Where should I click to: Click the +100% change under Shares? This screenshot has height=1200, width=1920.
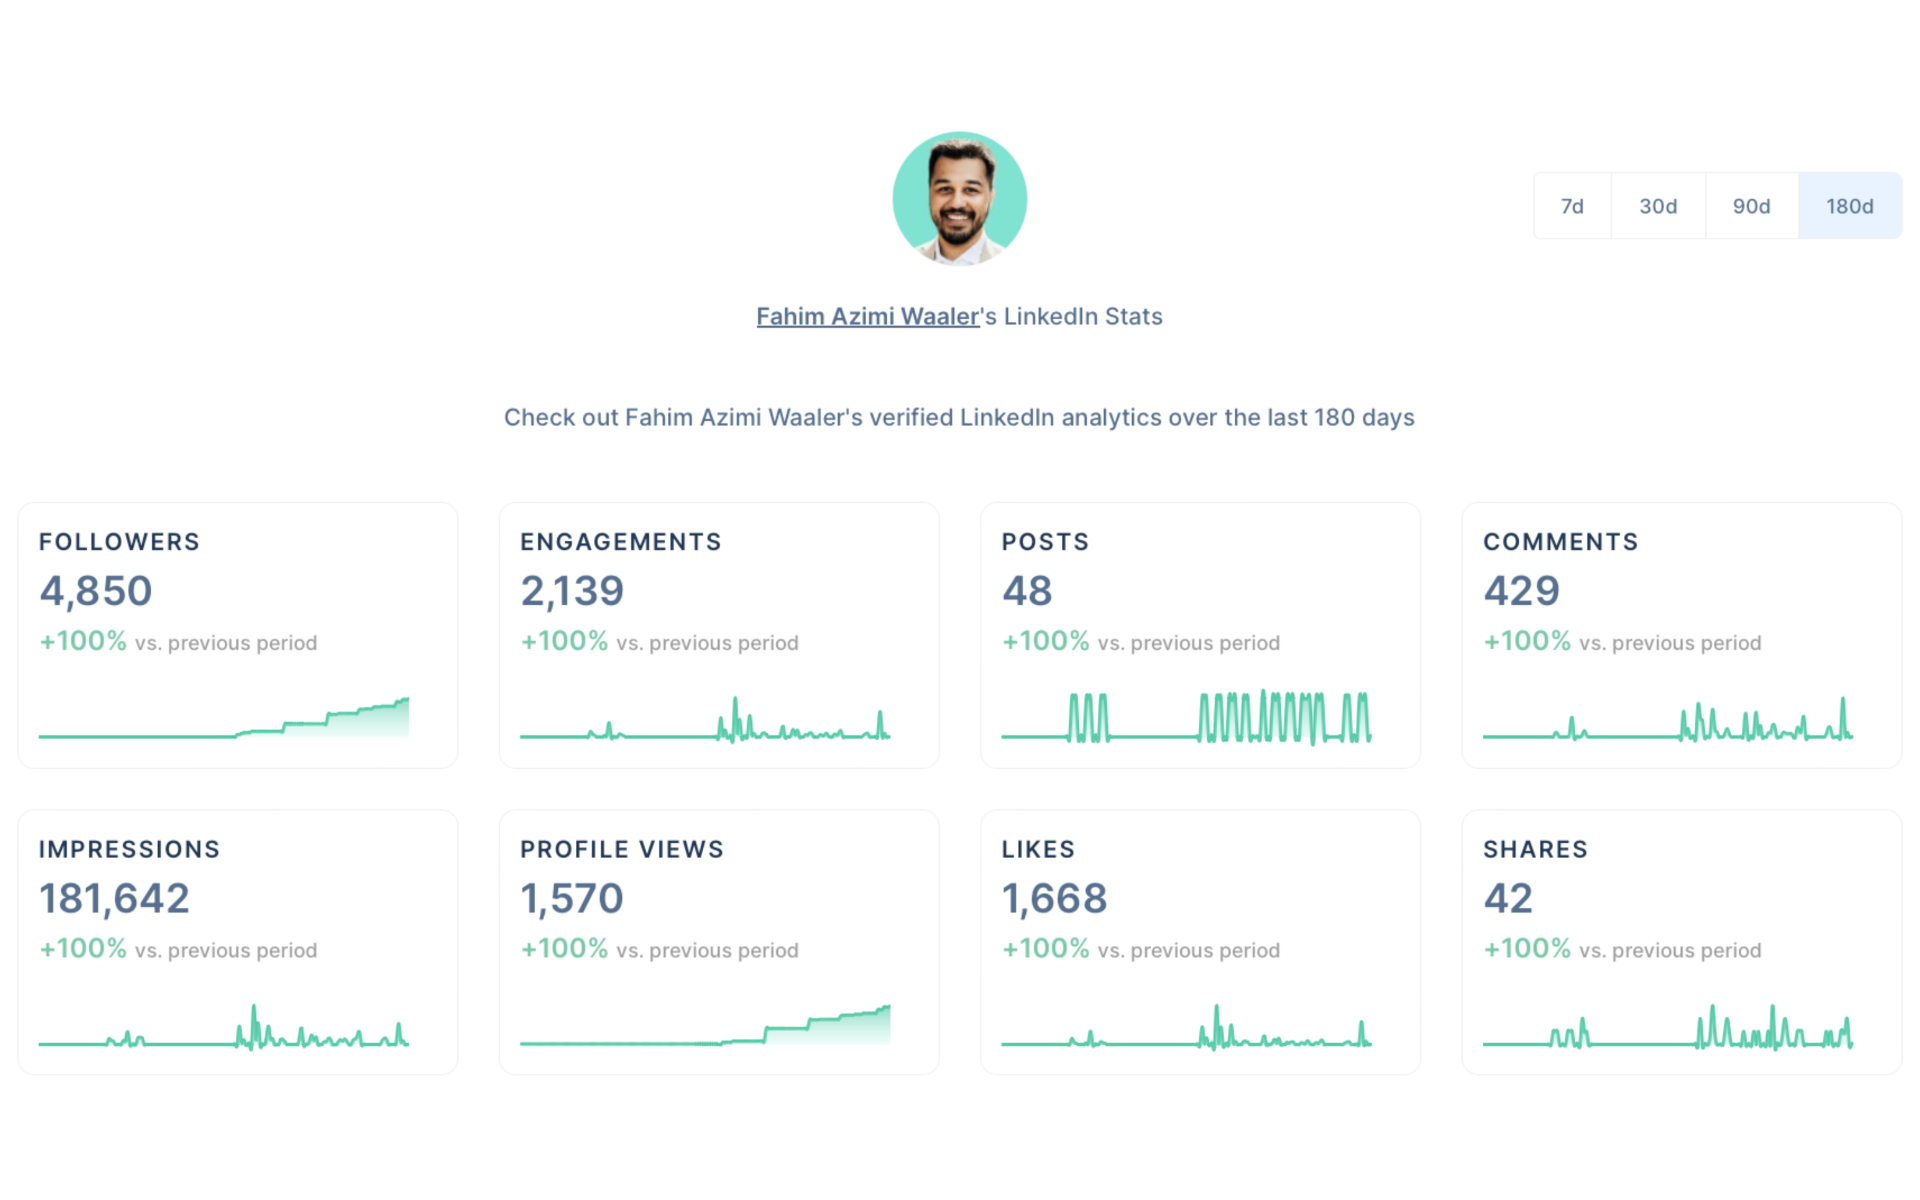point(1527,948)
